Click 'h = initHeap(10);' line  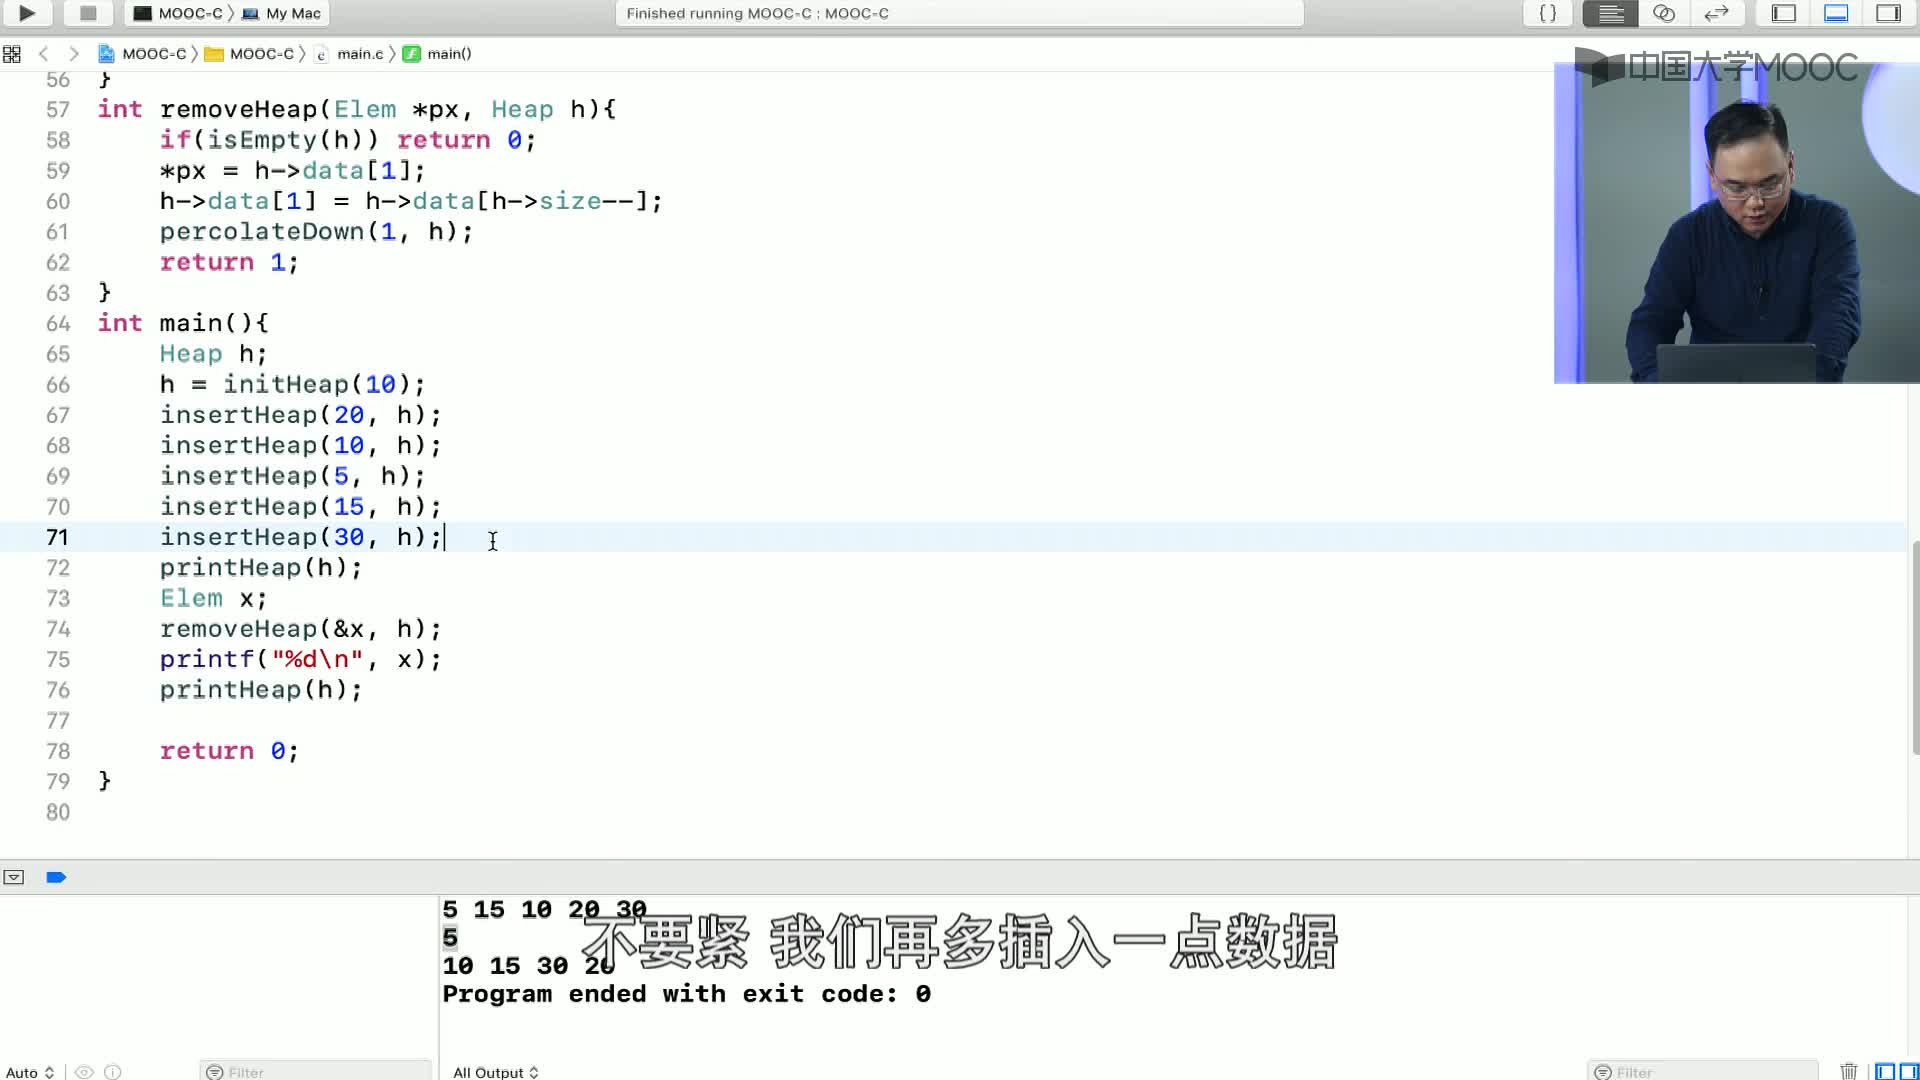click(x=292, y=384)
